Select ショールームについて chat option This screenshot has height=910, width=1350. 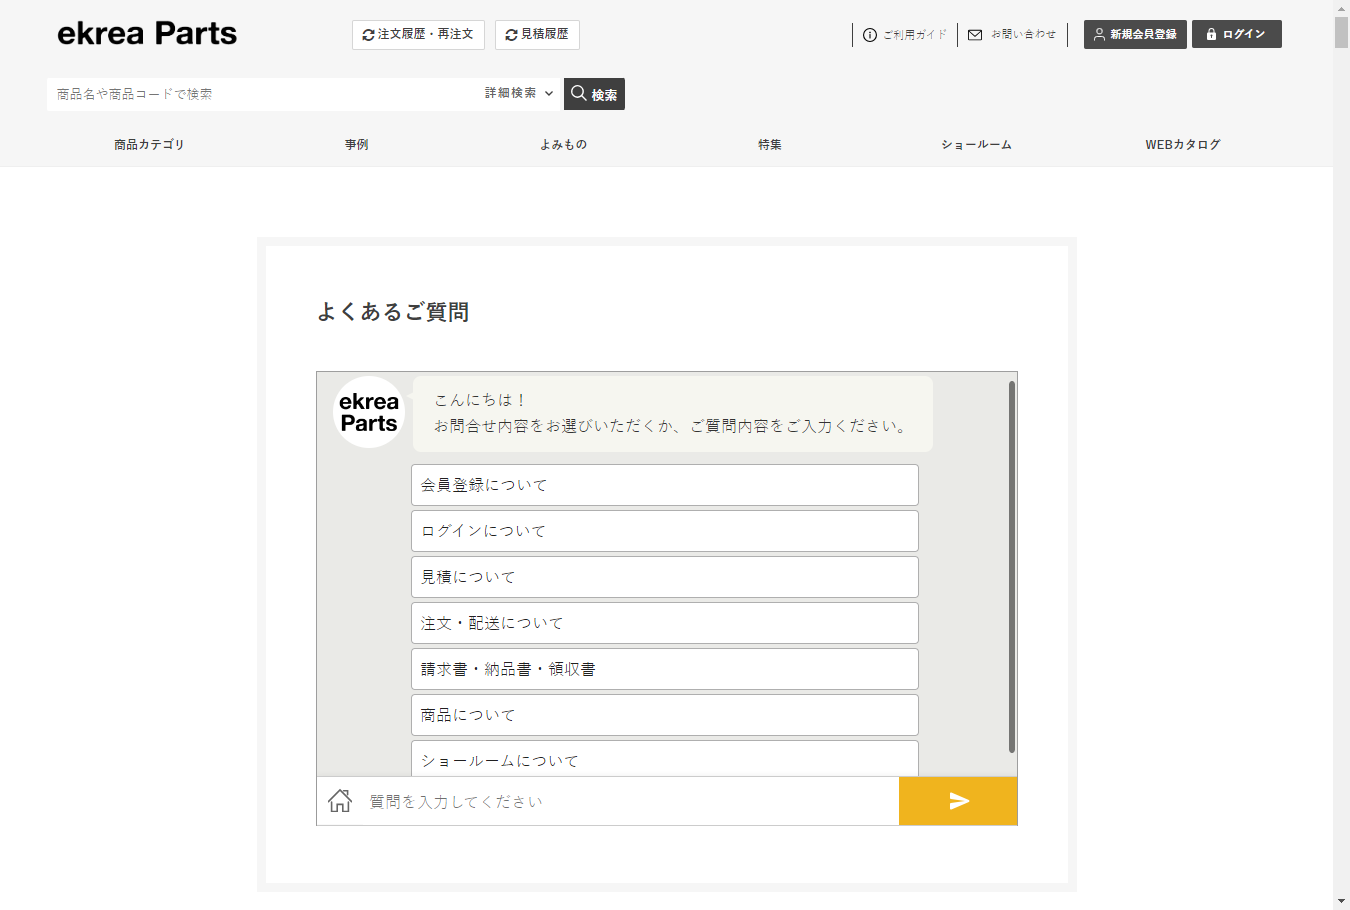point(665,759)
